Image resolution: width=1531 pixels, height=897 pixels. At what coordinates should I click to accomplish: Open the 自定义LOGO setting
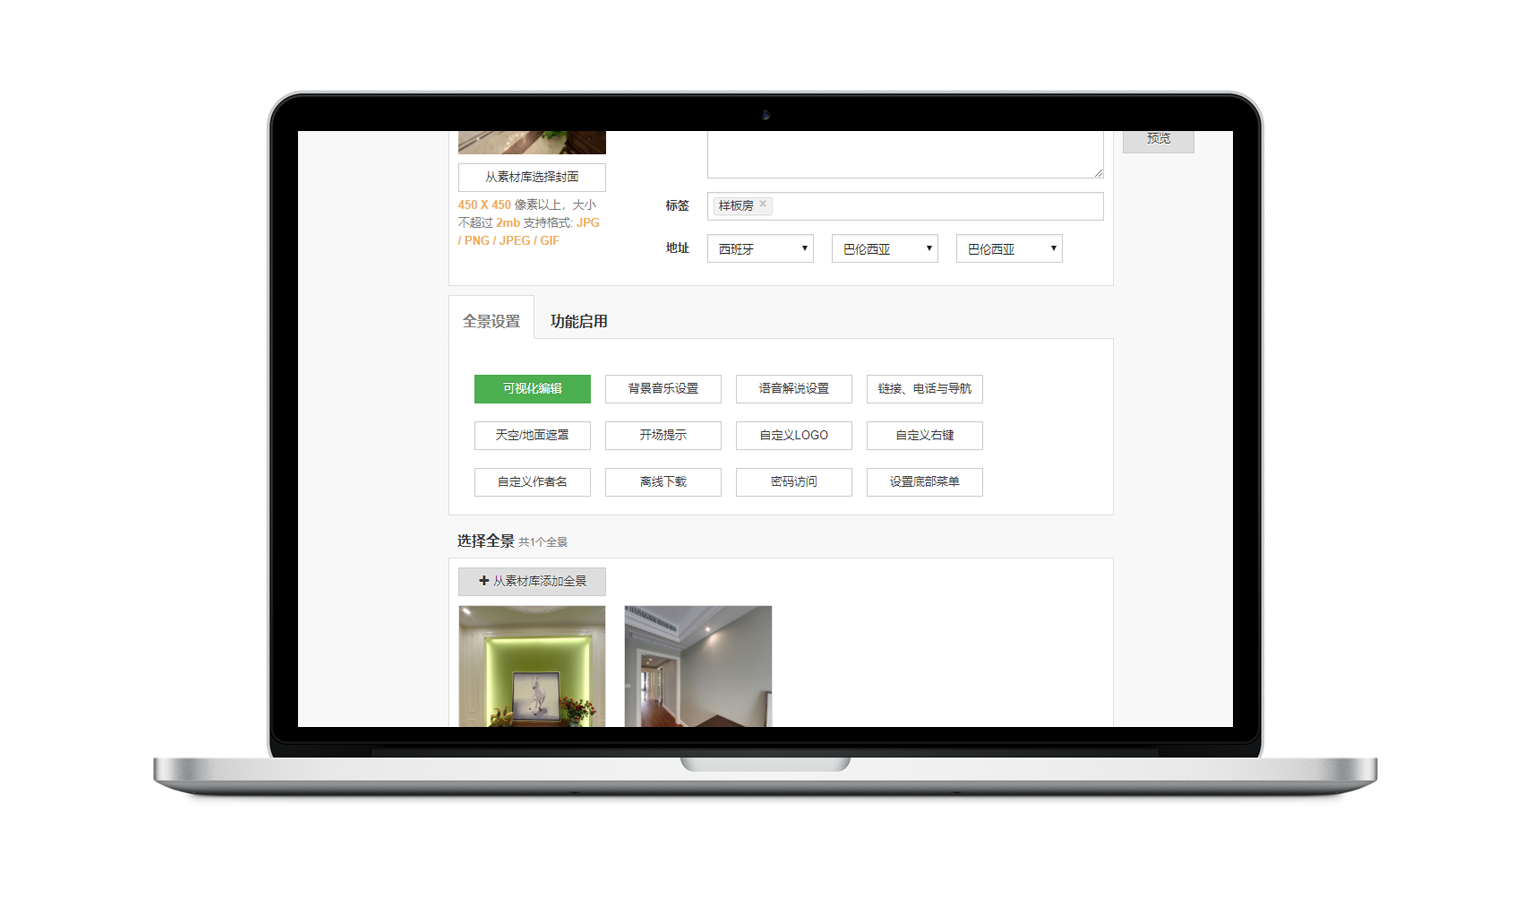(x=794, y=435)
